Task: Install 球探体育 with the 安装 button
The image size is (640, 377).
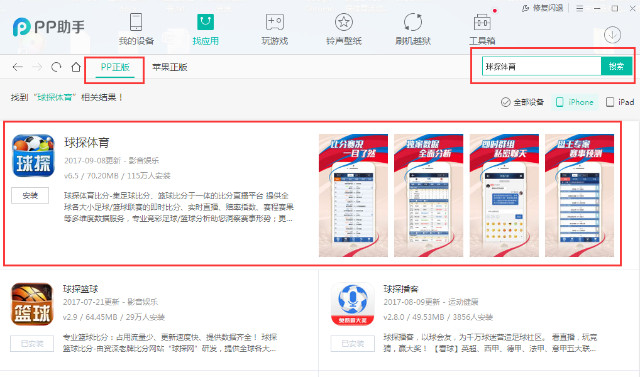Action: click(30, 195)
